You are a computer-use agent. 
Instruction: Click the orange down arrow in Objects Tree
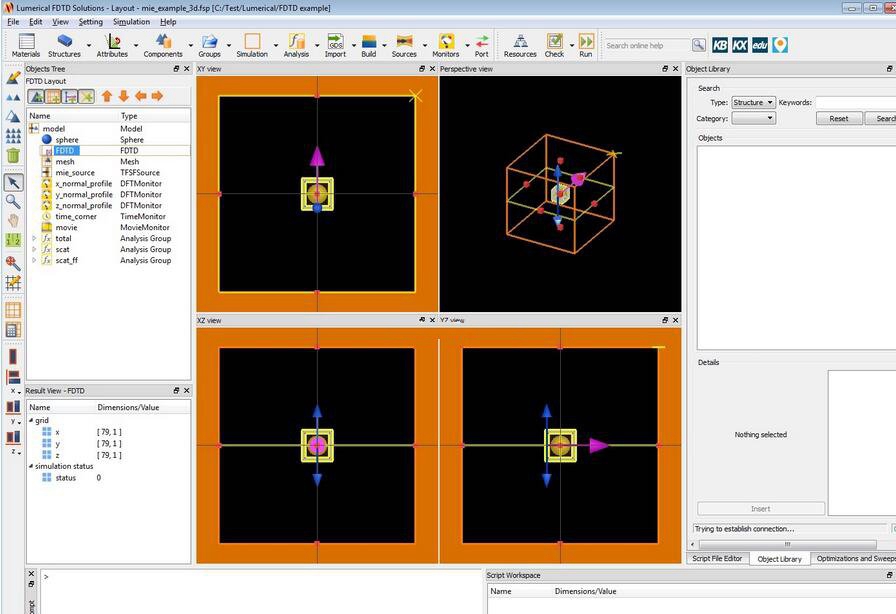123,96
